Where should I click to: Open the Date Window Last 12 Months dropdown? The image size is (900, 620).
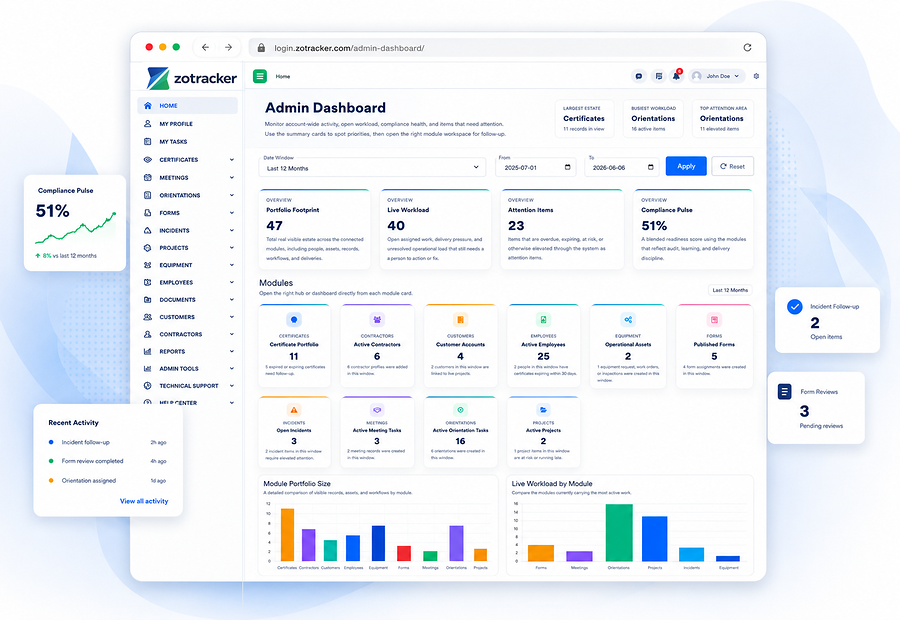click(372, 168)
